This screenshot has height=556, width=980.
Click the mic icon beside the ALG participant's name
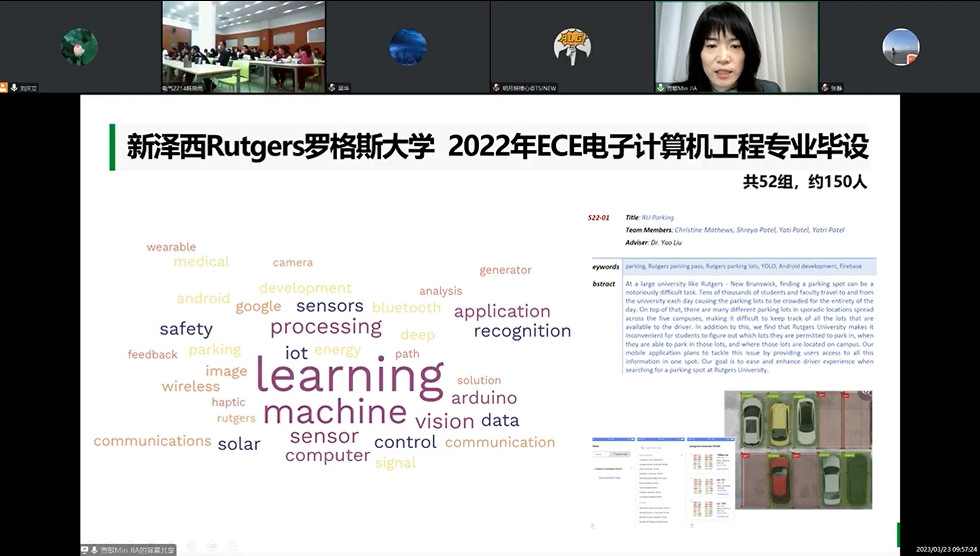pyautogui.click(x=496, y=88)
